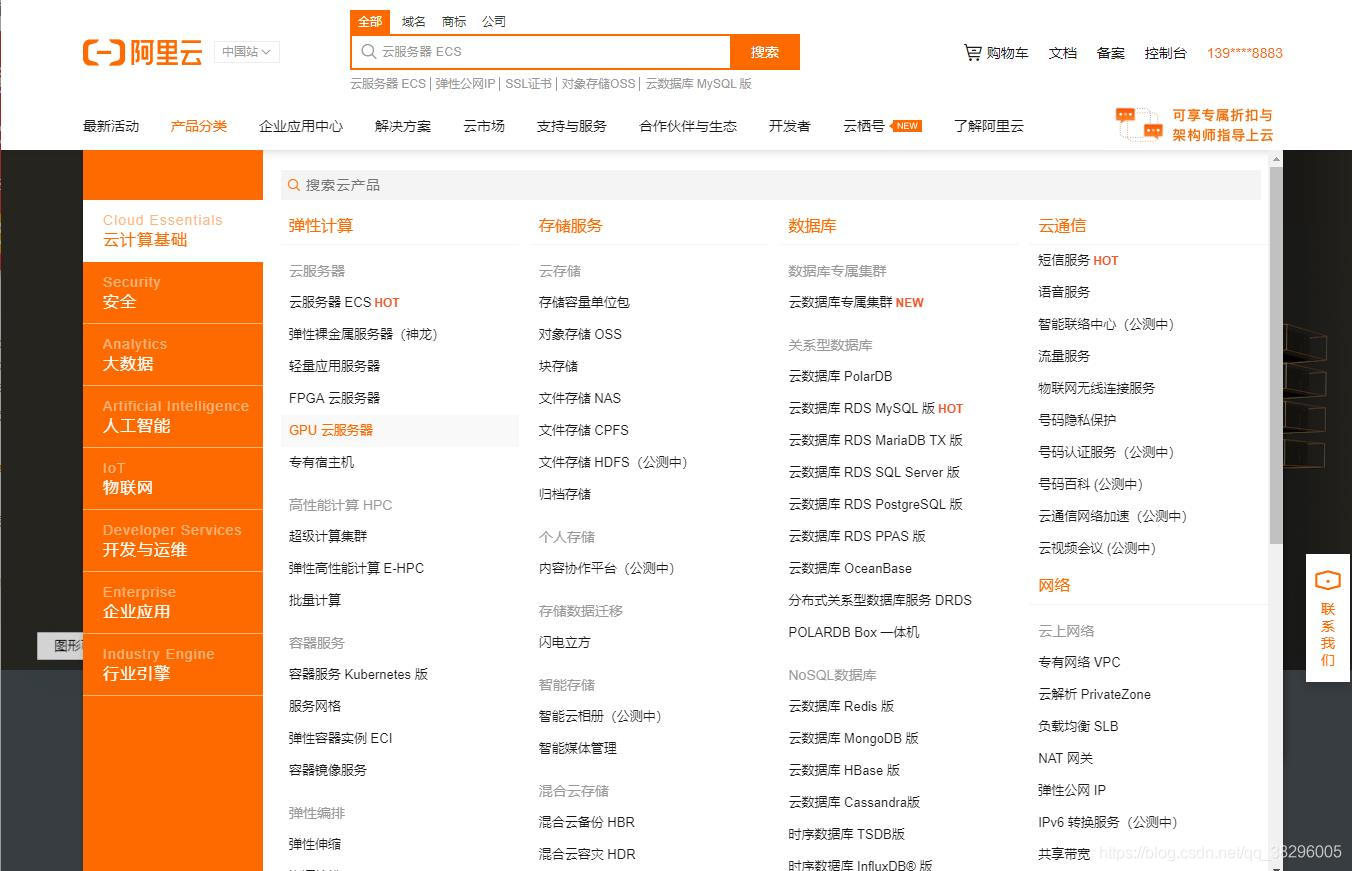Viewport: 1352px width, 871px height.
Task: Open 云数据库 MongoDB 版 link
Action: point(853,738)
